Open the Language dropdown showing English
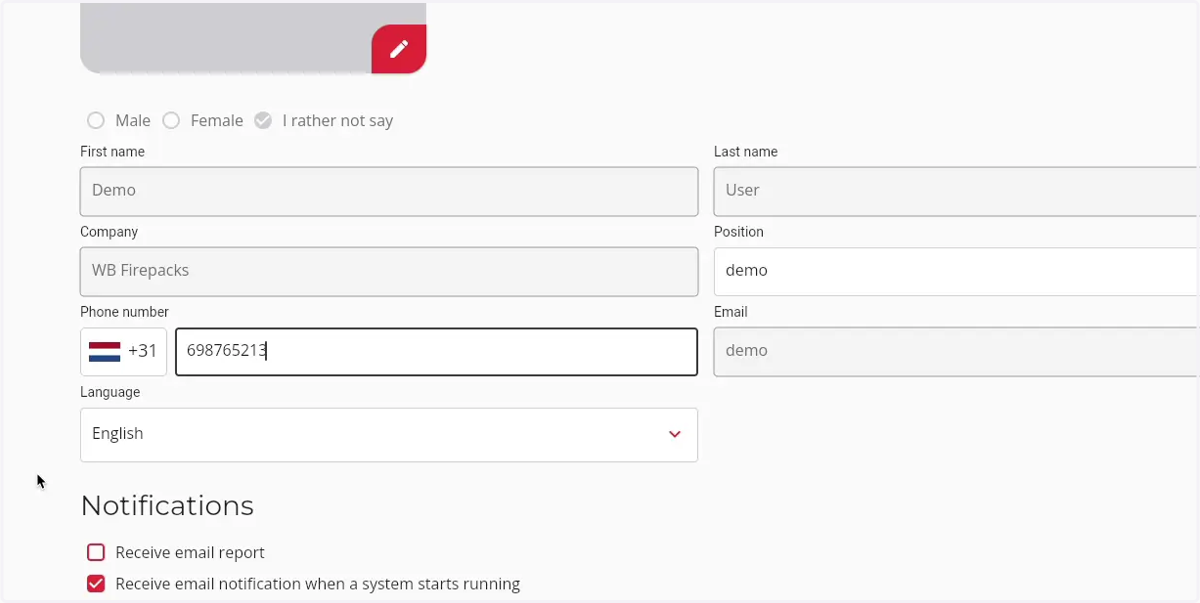Image resolution: width=1200 pixels, height=603 pixels. coord(389,435)
